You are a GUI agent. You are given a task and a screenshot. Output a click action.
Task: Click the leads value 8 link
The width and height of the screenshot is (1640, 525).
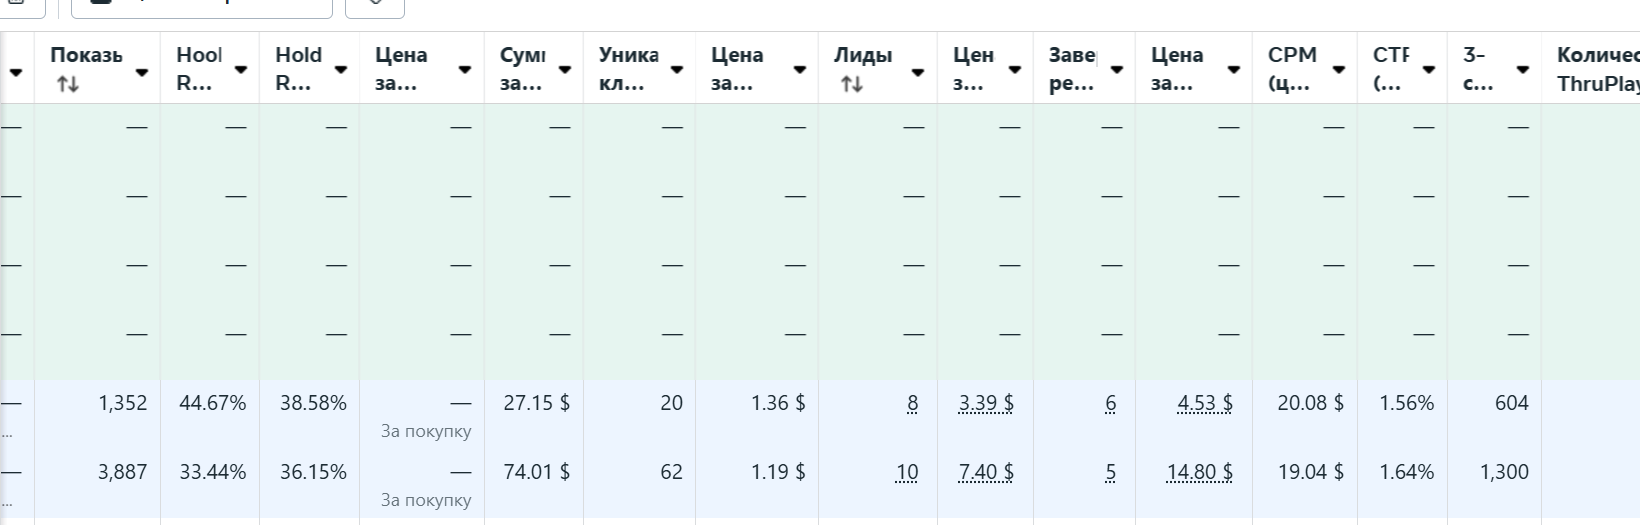912,404
